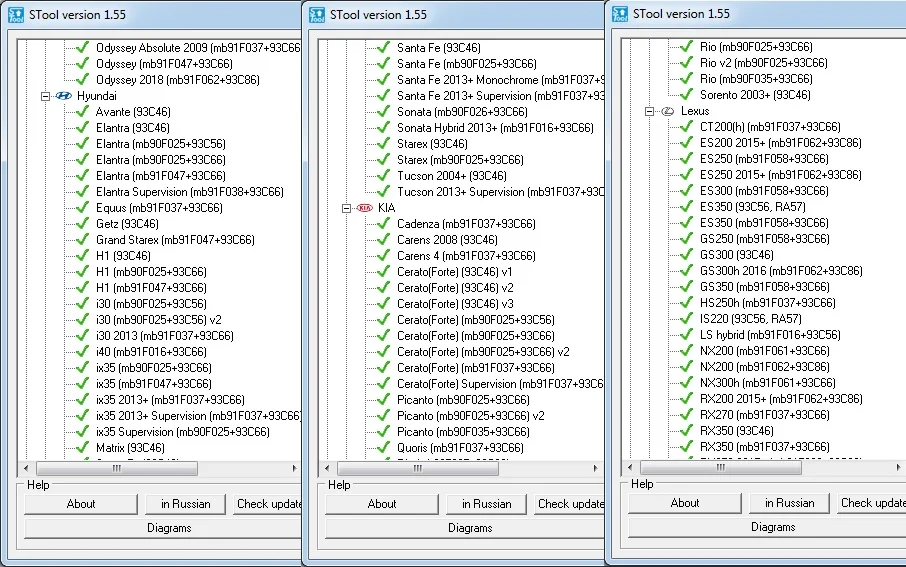The height and width of the screenshot is (567, 906).
Task: Click green checkmark beside IS220 (93C56, RA57)
Action: (686, 318)
